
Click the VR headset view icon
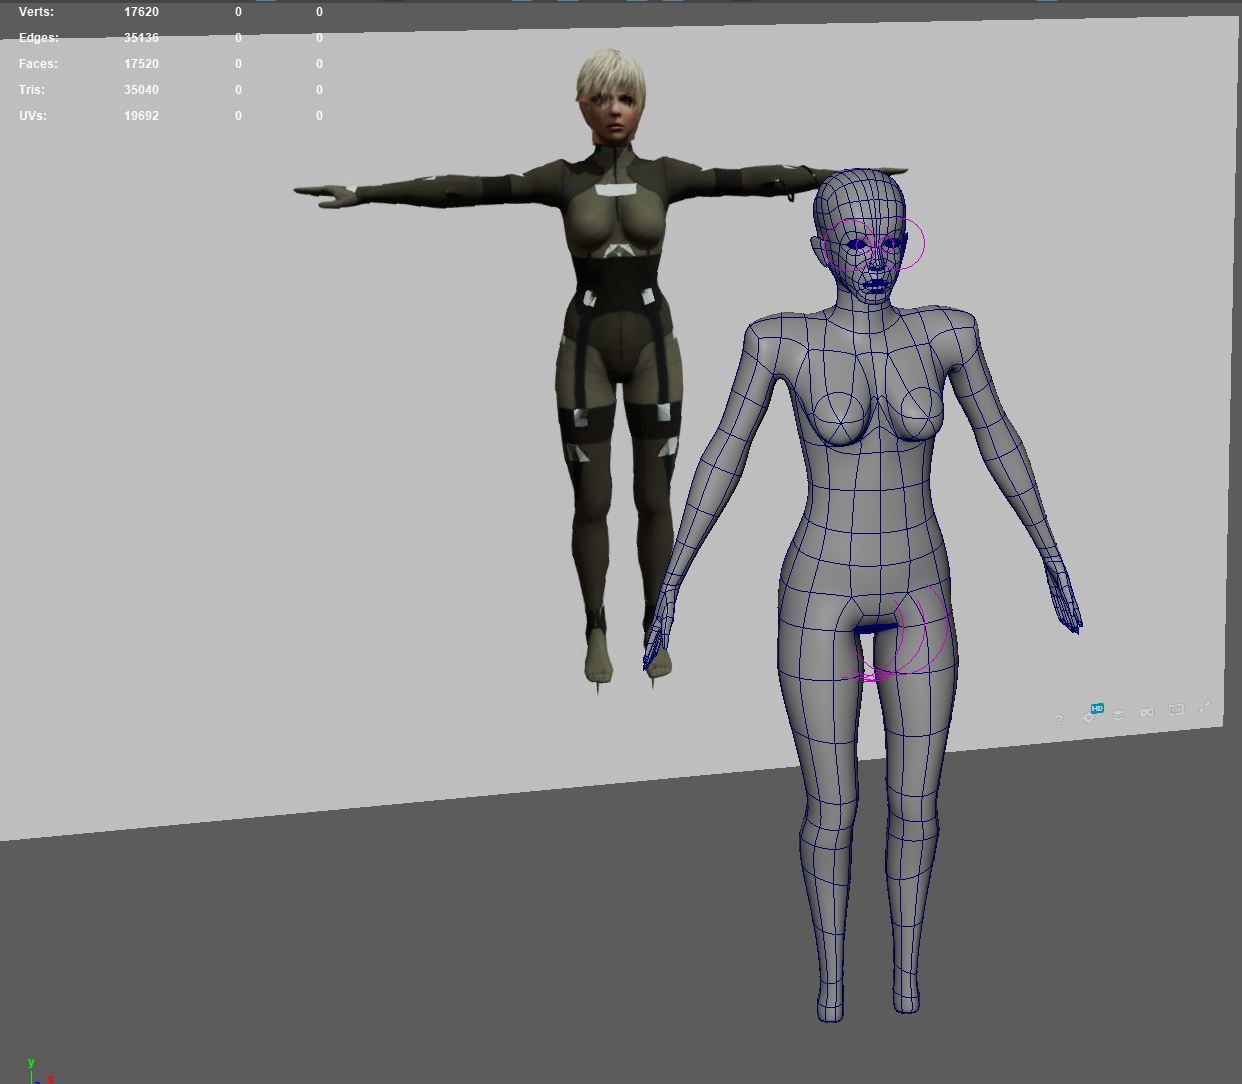pyautogui.click(x=1147, y=712)
